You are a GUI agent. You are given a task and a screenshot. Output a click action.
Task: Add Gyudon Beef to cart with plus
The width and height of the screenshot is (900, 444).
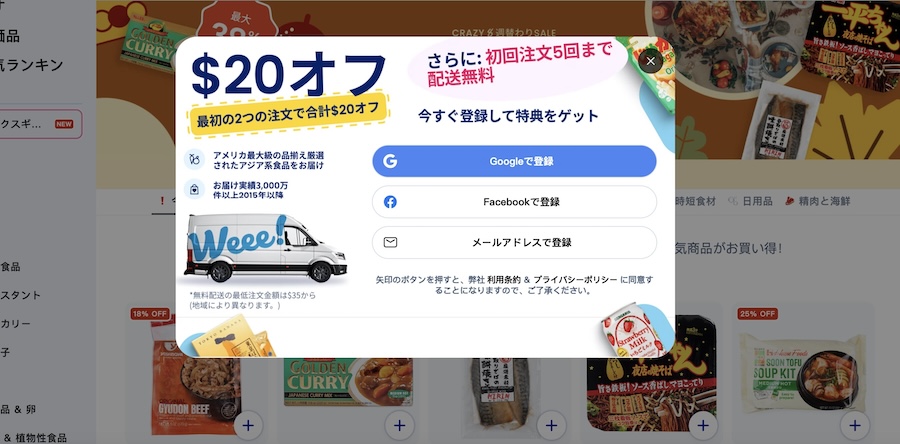point(248,426)
